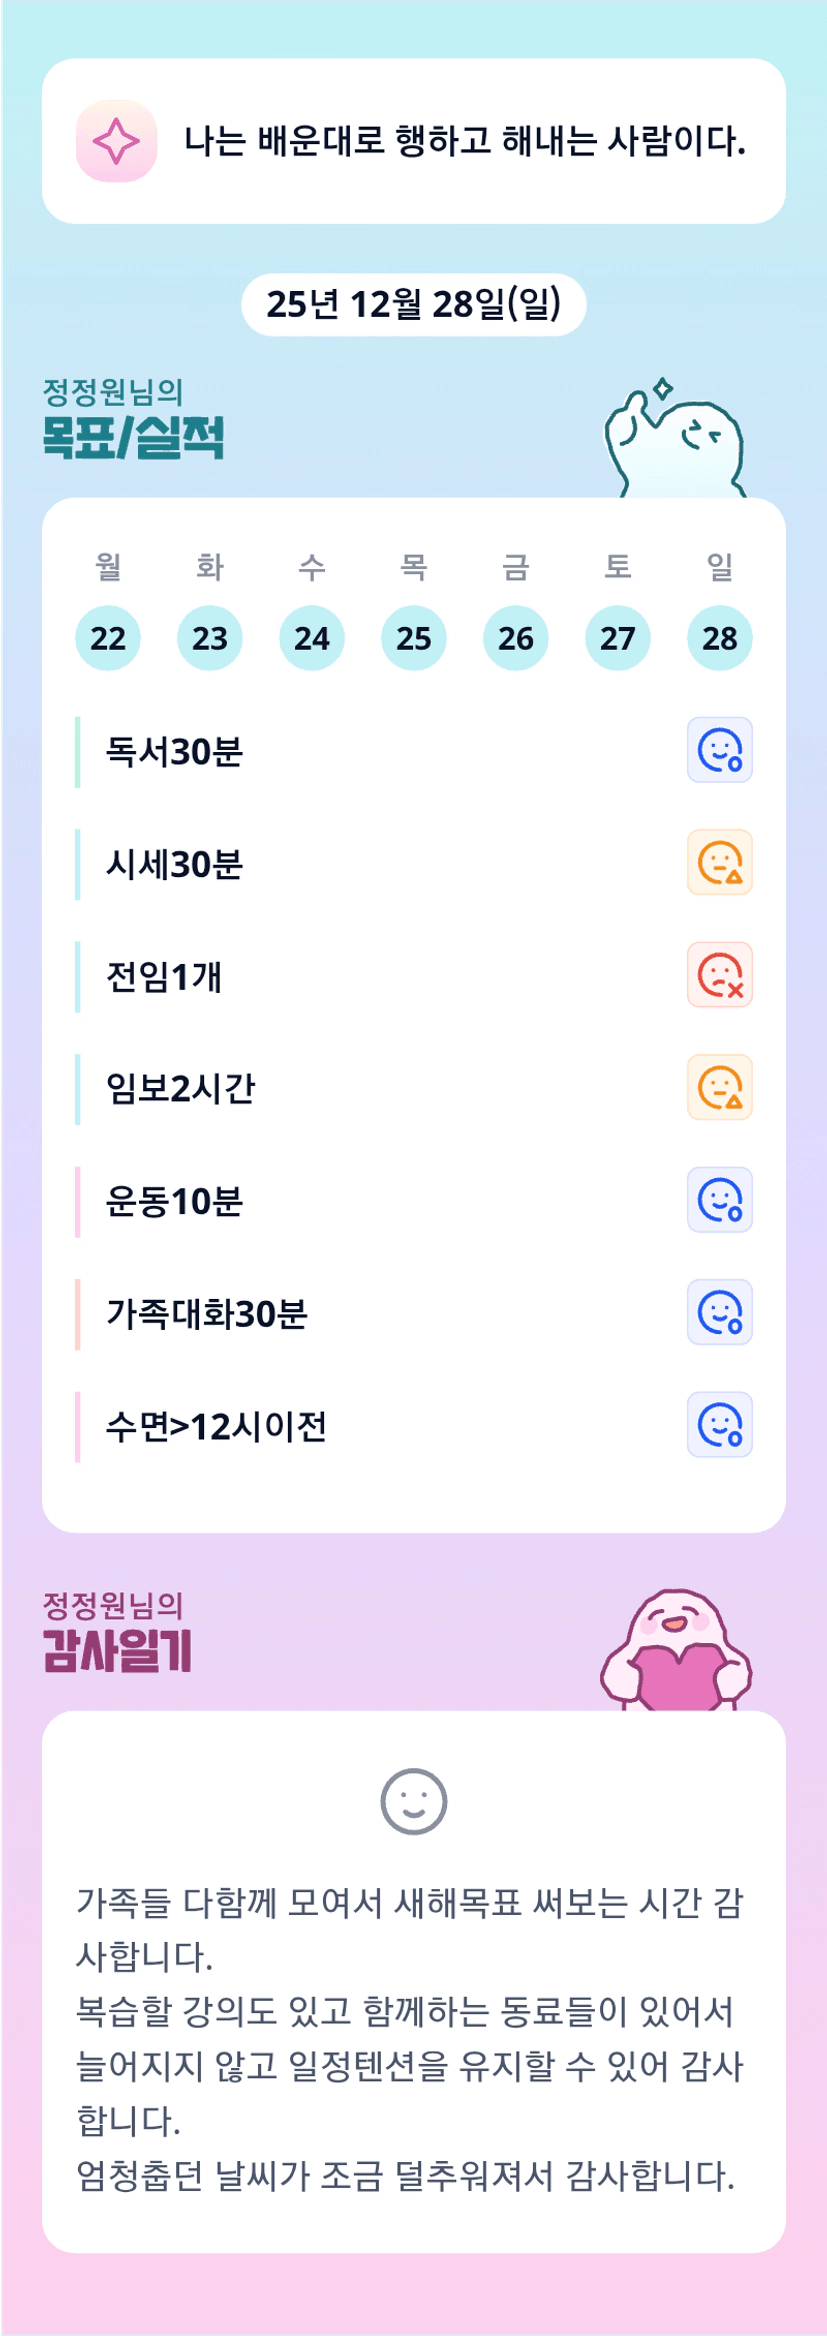Click the 수면>12시이전 blue smiley status icon

719,1425
